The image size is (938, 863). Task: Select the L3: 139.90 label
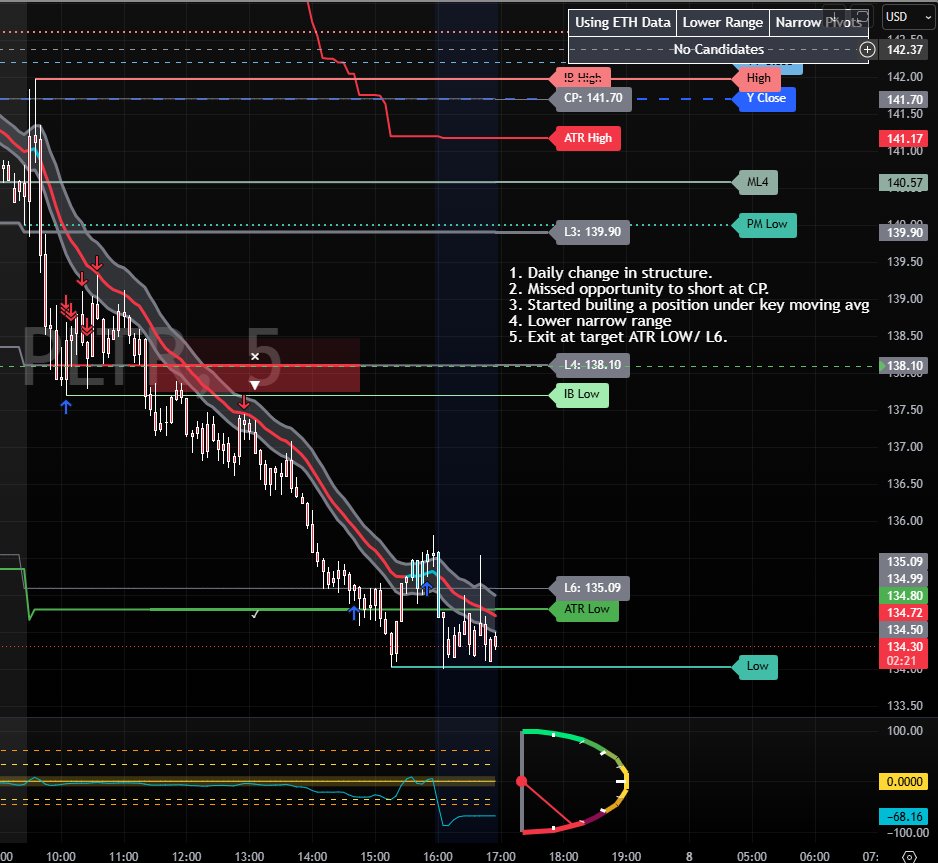click(592, 231)
